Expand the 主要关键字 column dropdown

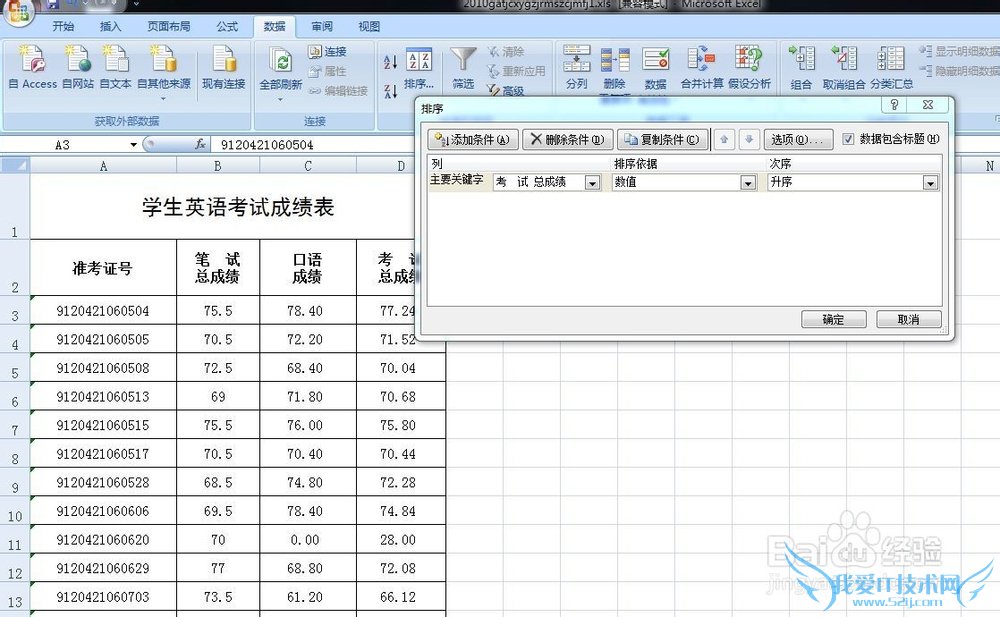[x=592, y=183]
